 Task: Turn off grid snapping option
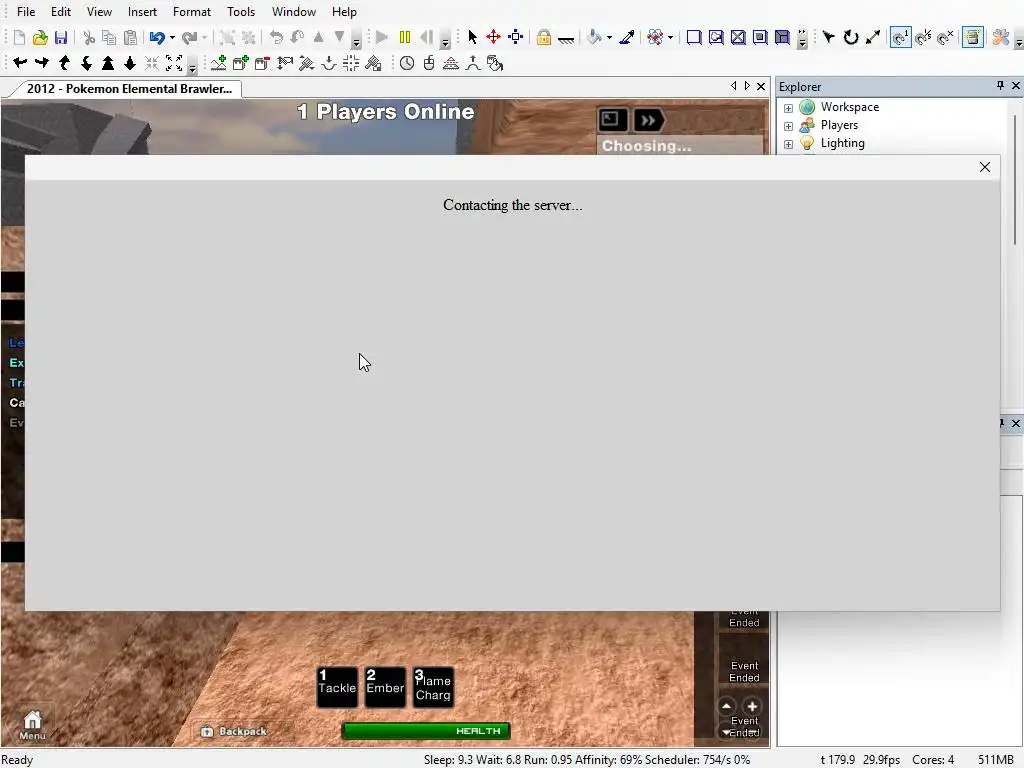coord(945,37)
